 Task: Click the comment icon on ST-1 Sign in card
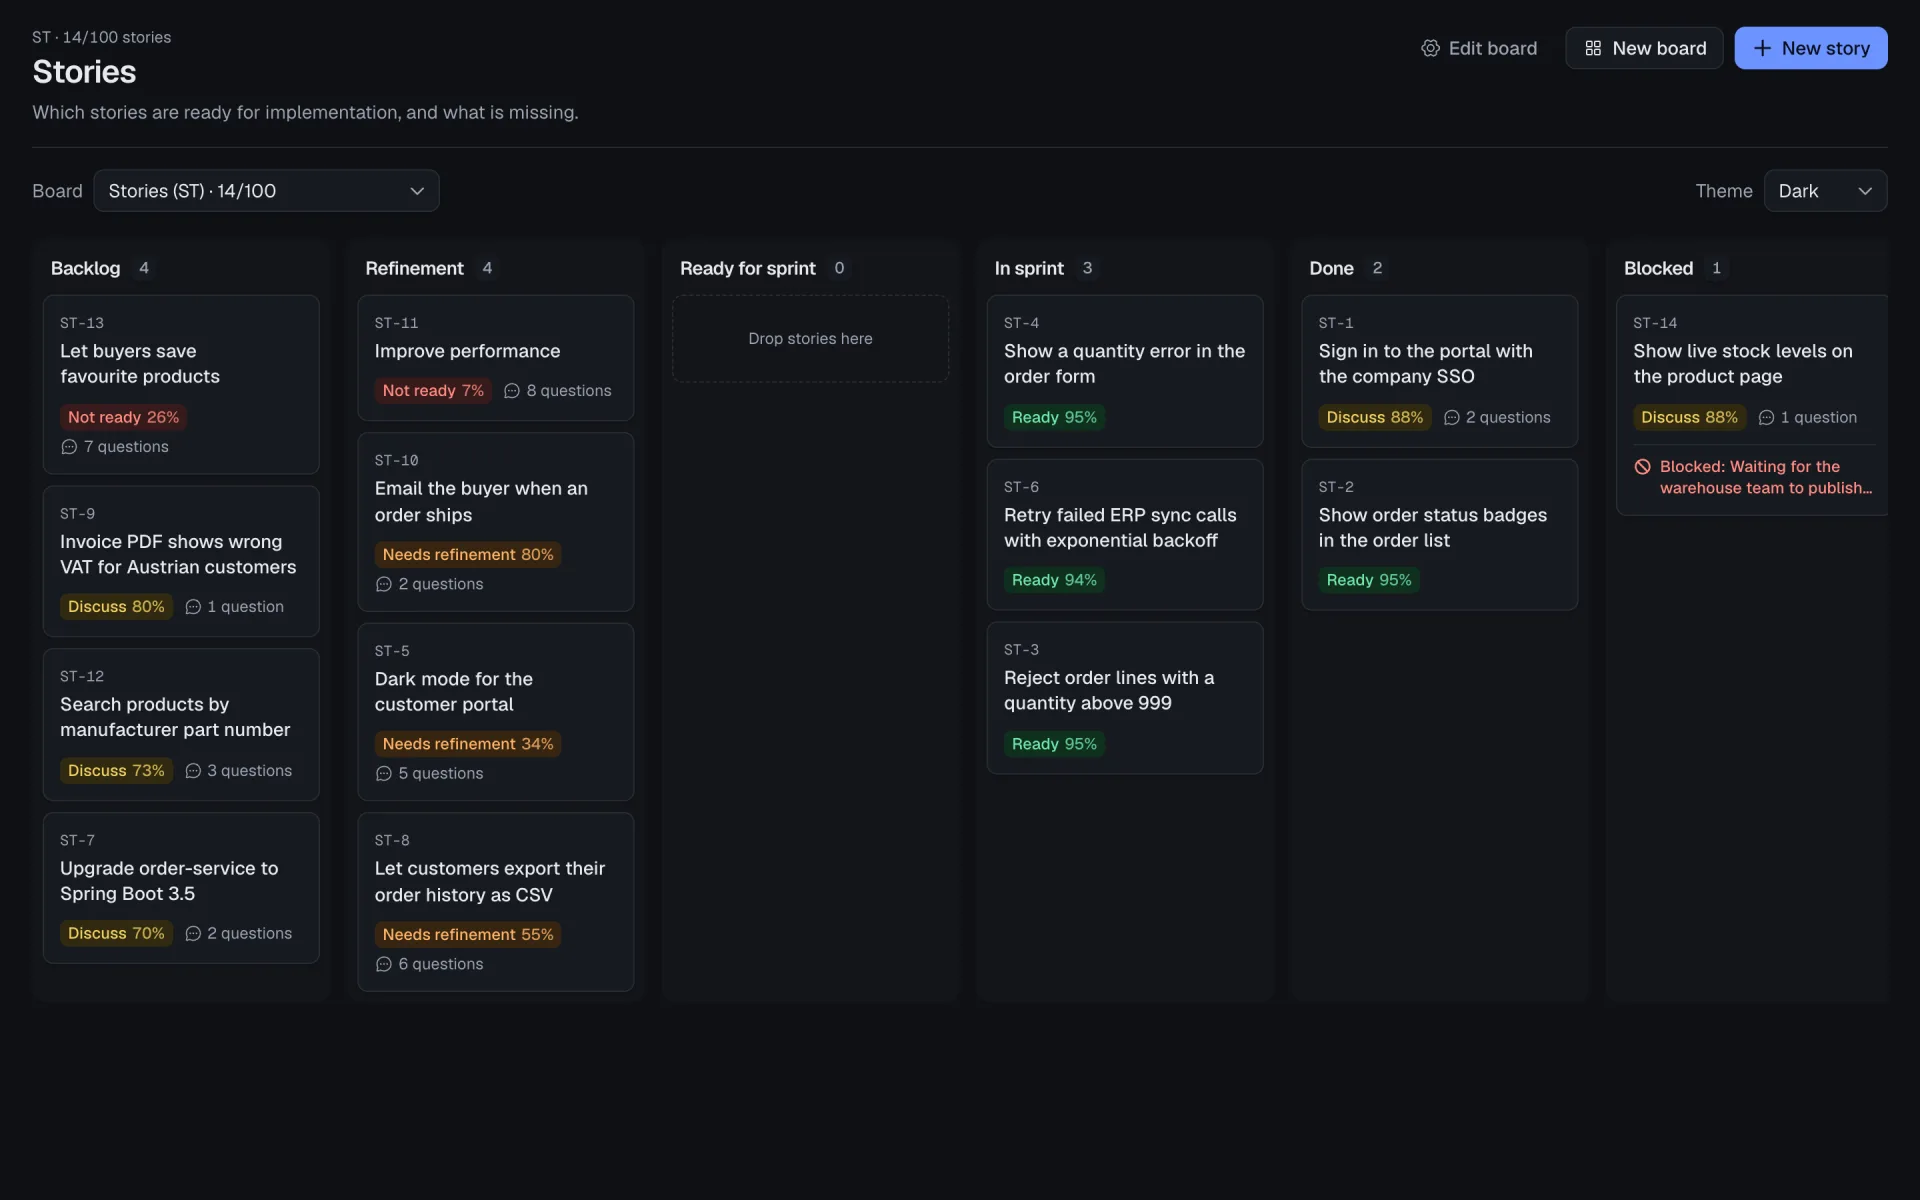(x=1452, y=418)
